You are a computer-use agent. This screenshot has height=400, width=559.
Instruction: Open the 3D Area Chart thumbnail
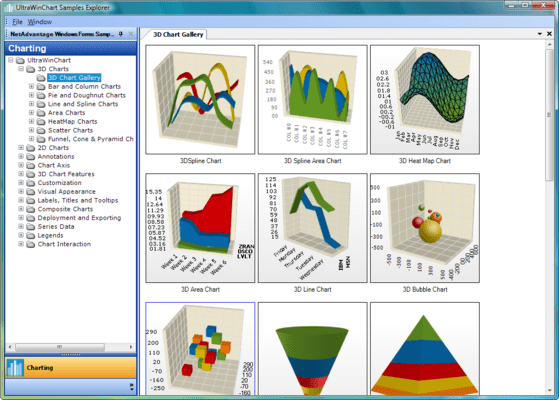tap(200, 228)
